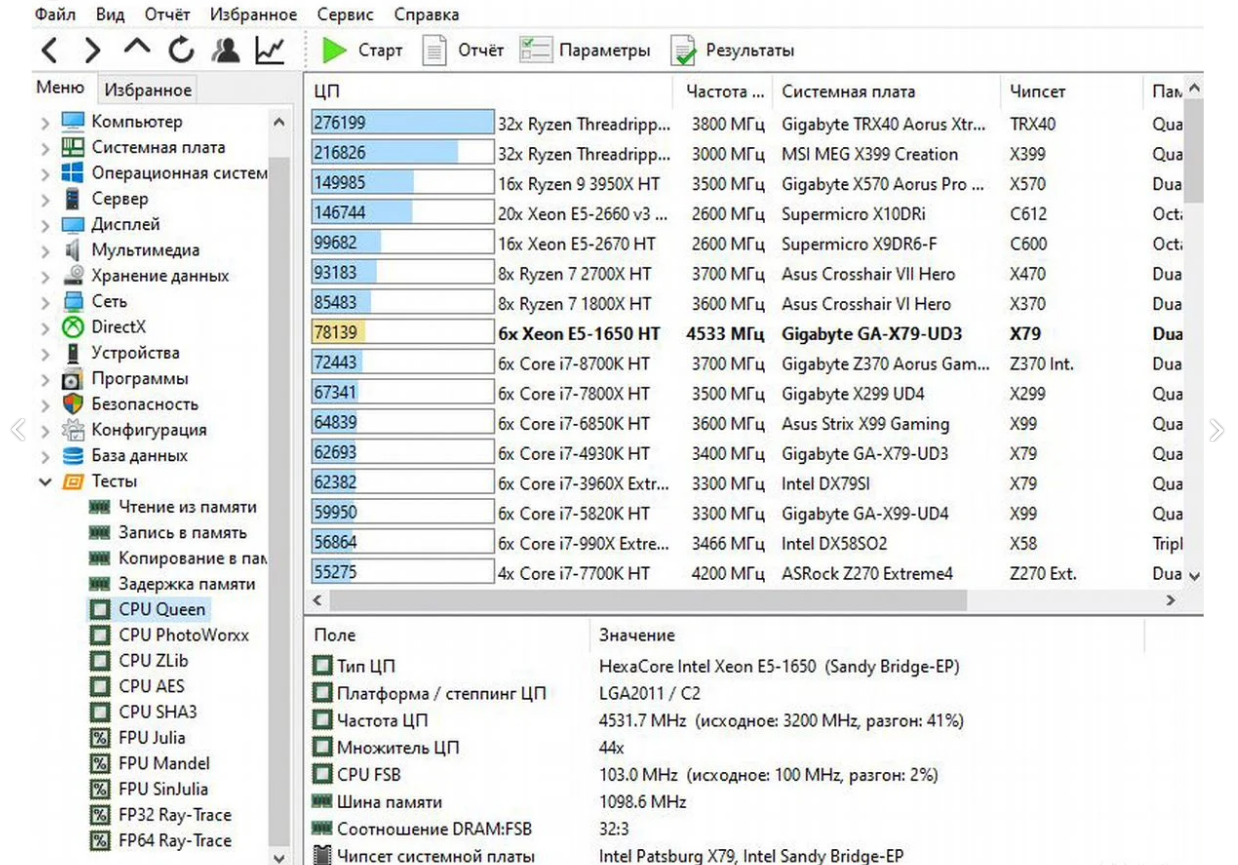The height and width of the screenshot is (865, 1238).
Task: Click the results table vertical scrollbar
Action: click(x=1192, y=153)
